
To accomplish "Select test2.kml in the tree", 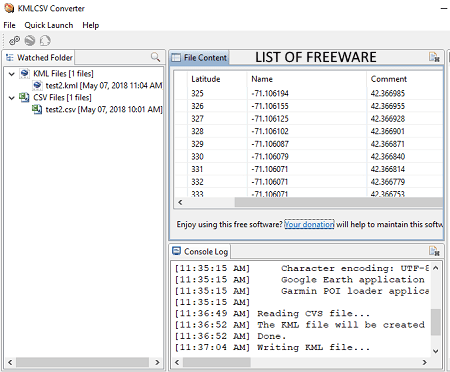I will click(104, 86).
